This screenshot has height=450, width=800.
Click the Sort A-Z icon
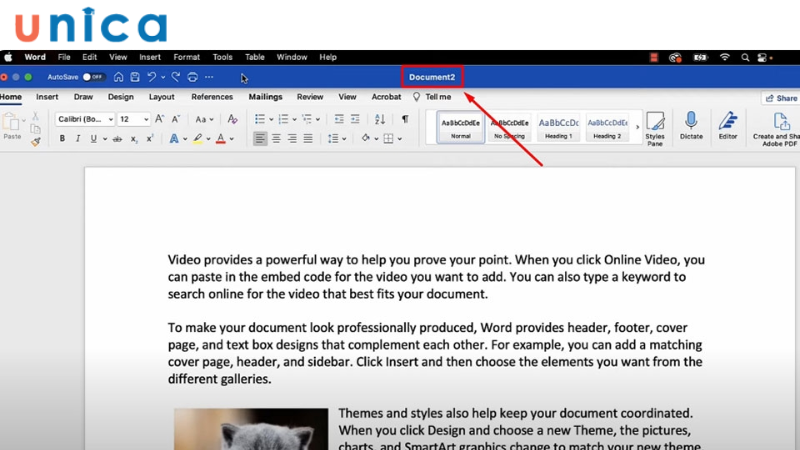pos(380,119)
